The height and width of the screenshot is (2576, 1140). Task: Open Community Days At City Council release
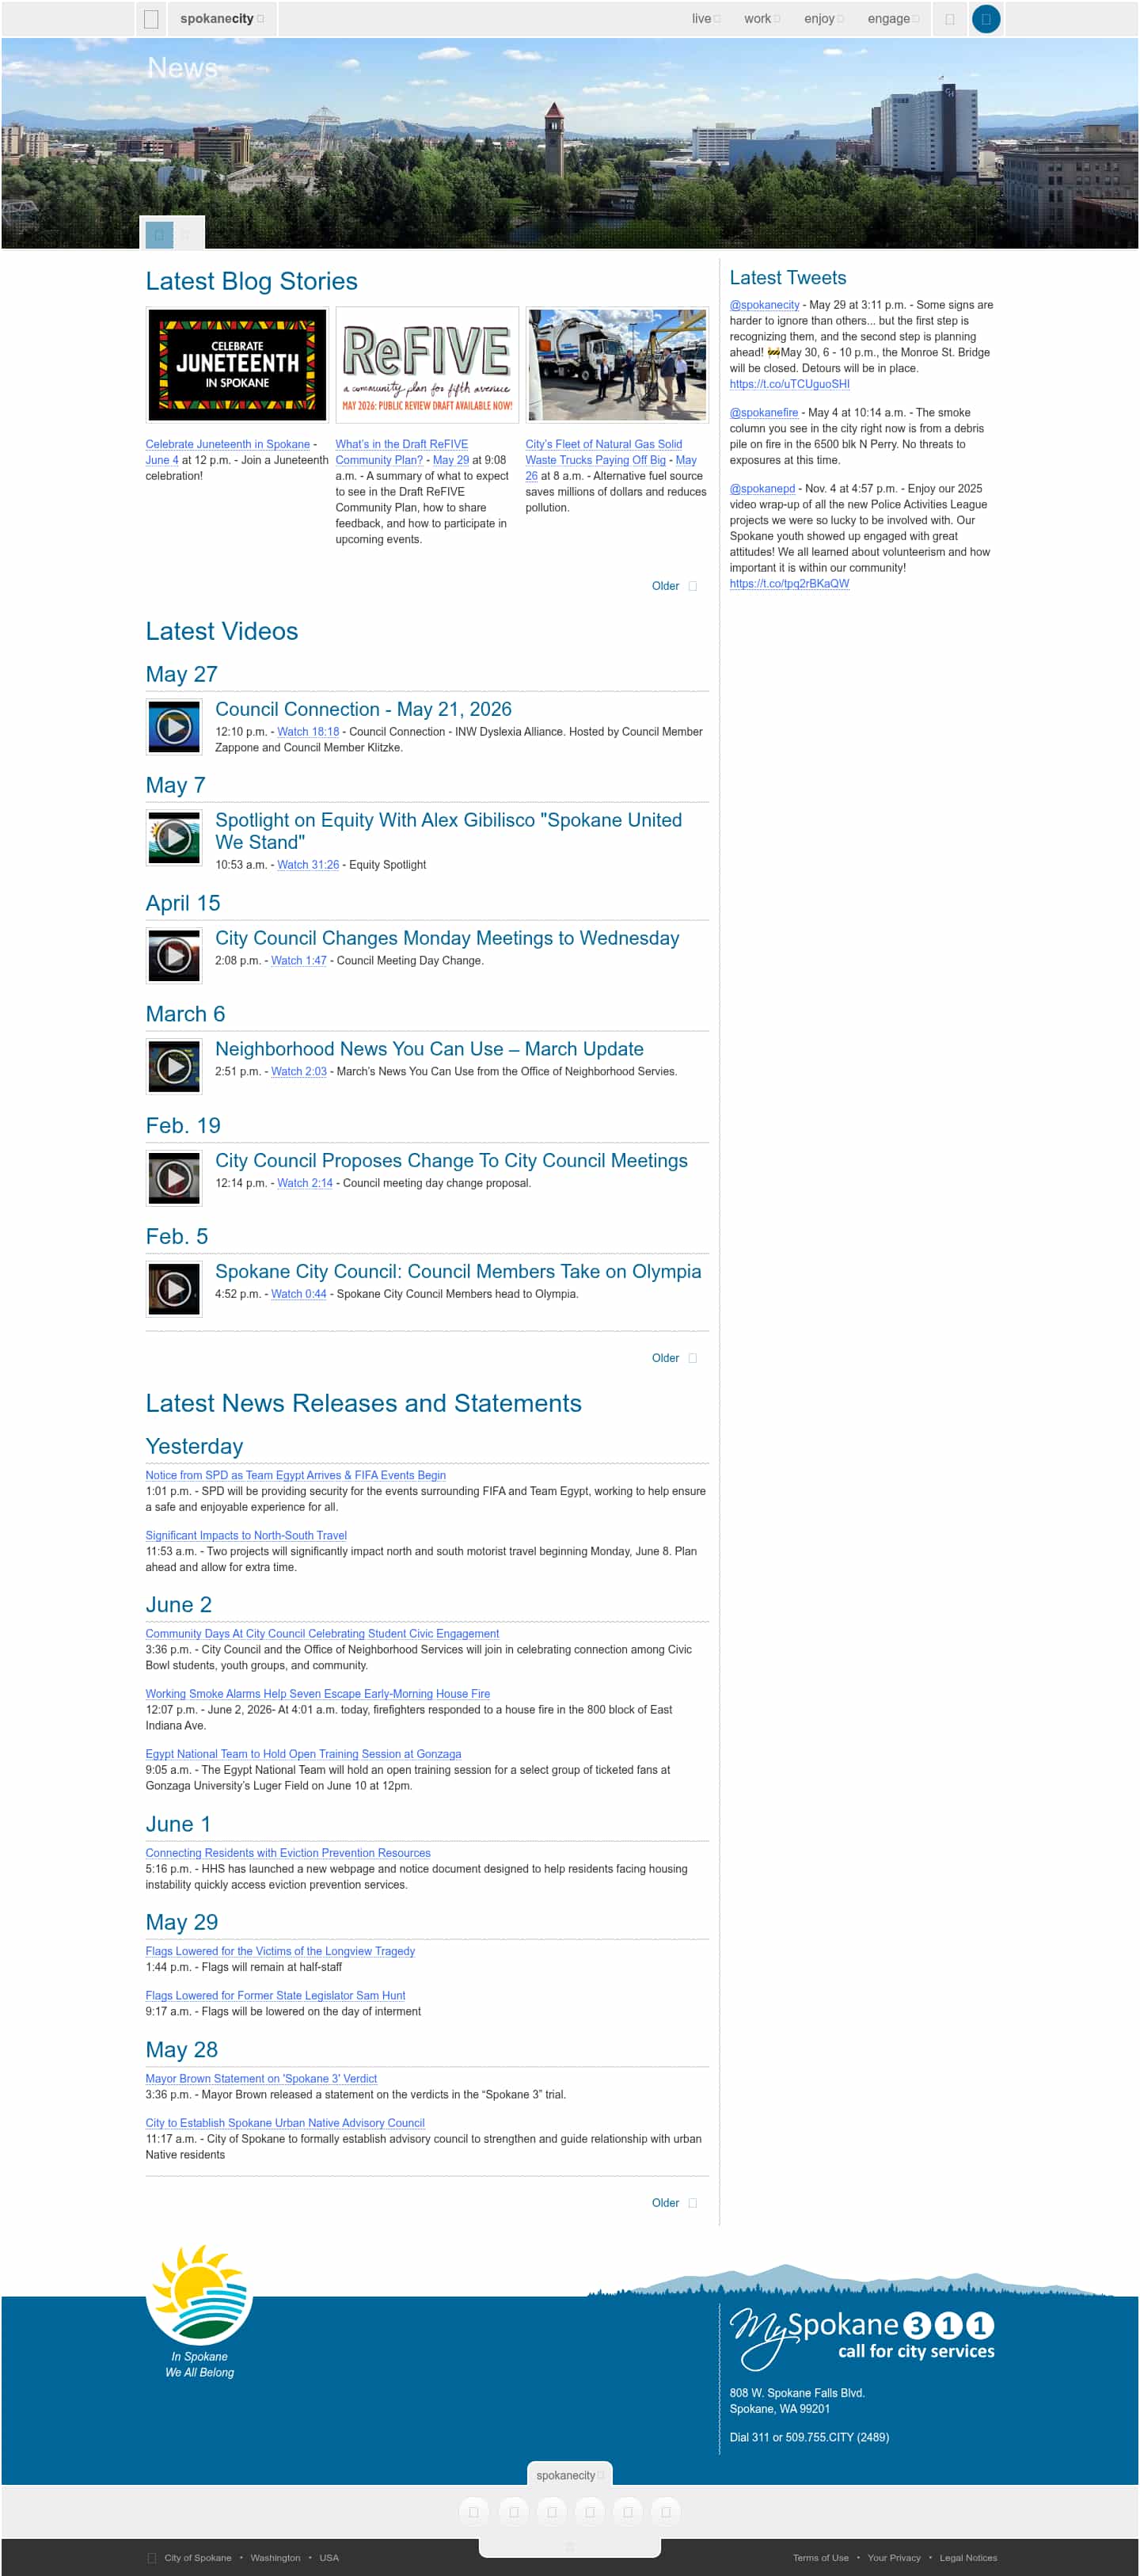click(x=322, y=1633)
